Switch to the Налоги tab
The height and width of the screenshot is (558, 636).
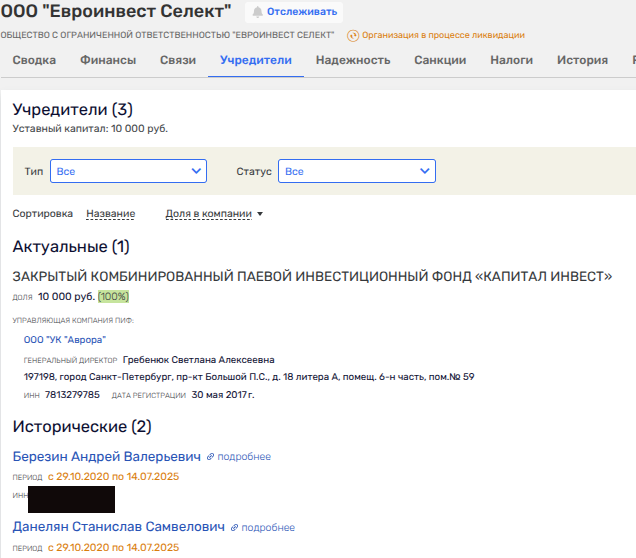pos(511,60)
